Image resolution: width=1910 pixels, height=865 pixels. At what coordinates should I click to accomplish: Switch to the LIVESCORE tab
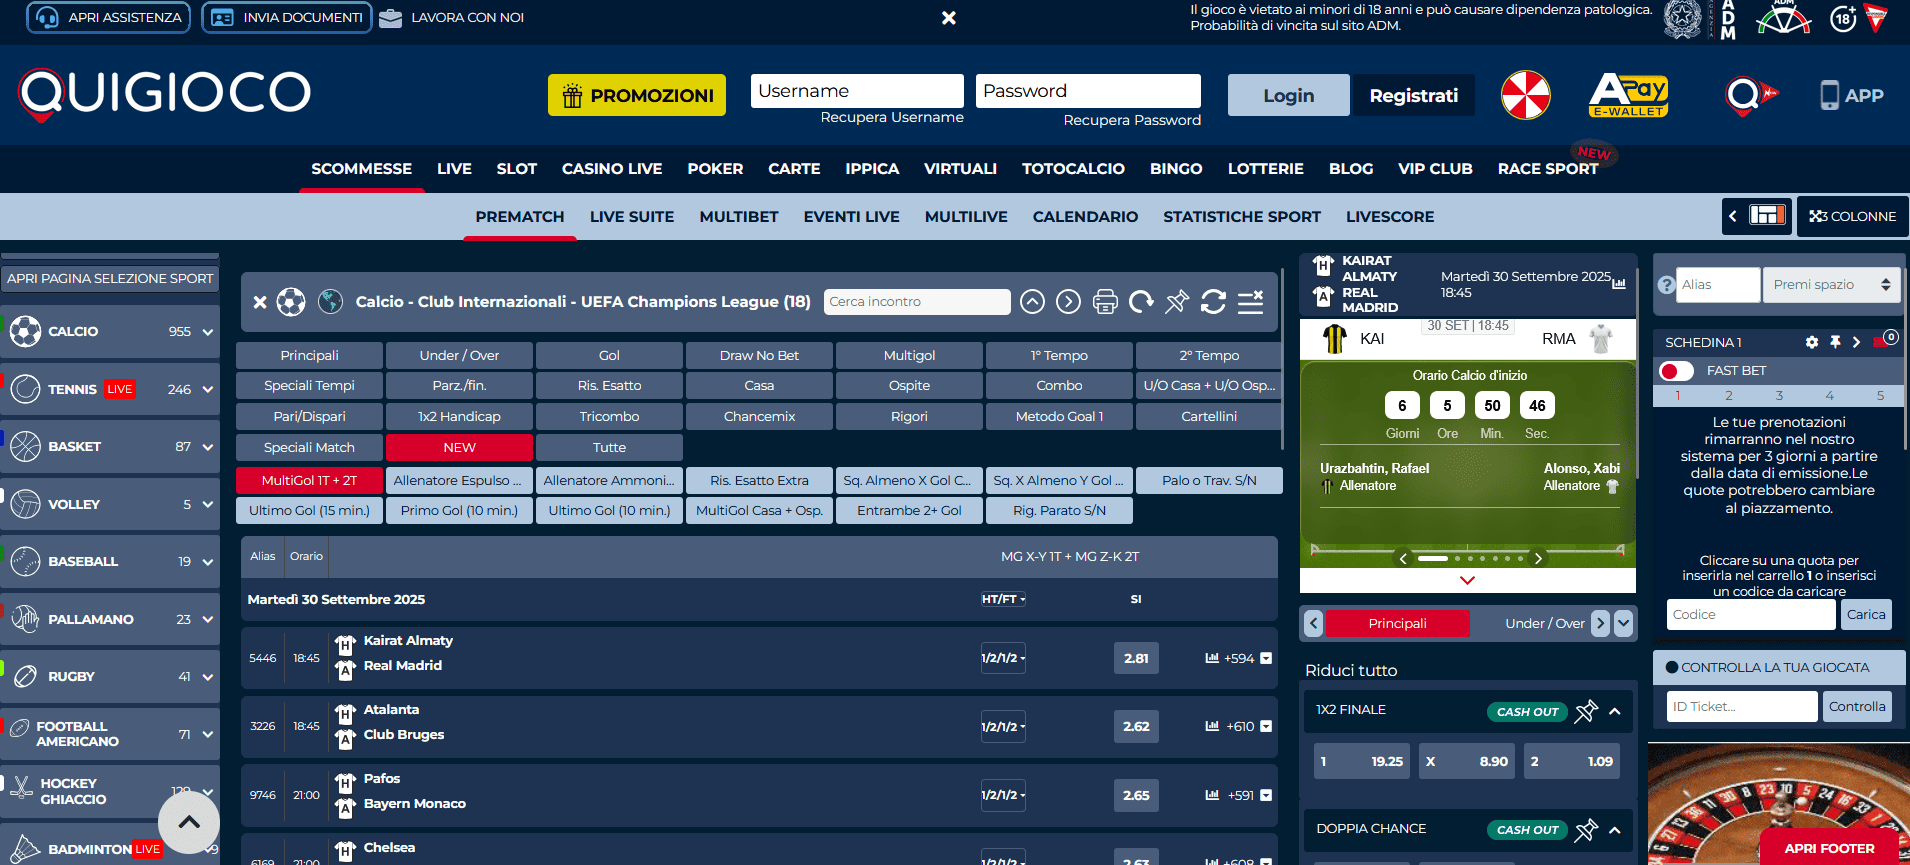pos(1390,216)
